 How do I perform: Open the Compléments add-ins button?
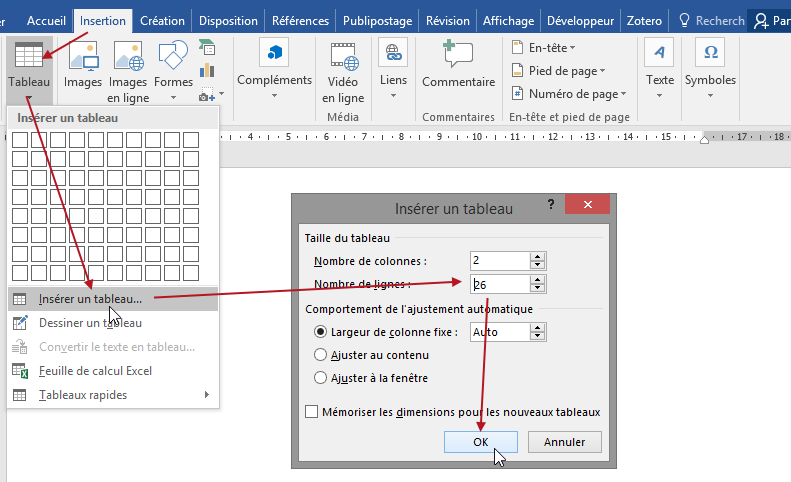(x=274, y=69)
